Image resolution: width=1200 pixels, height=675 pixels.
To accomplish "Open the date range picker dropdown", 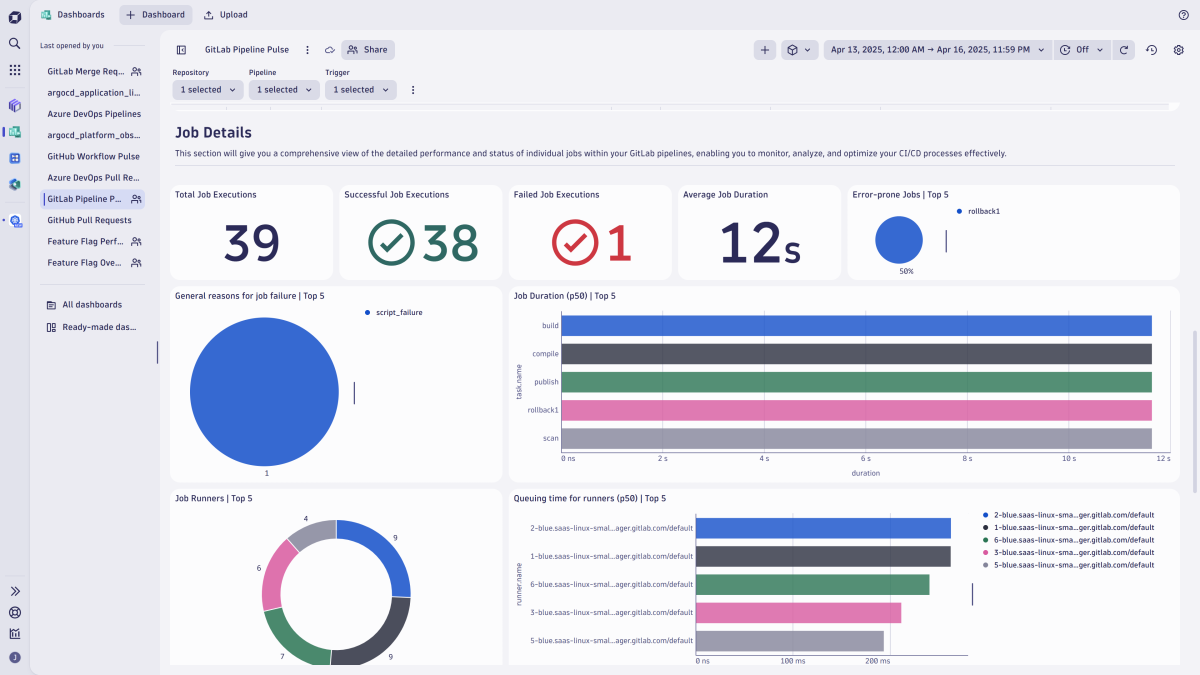I will point(937,48).
